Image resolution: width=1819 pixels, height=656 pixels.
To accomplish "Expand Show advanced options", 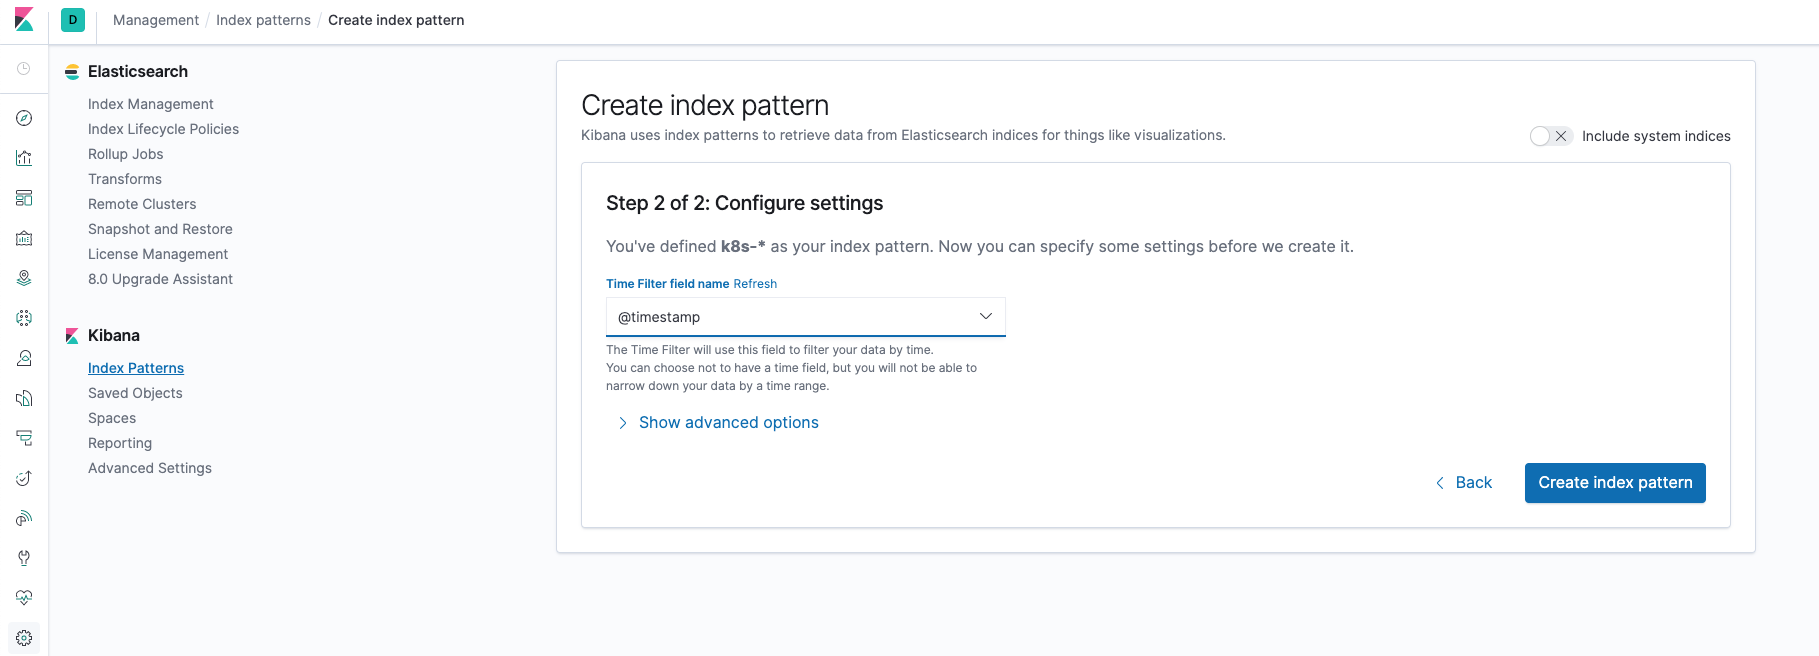I will pos(728,423).
